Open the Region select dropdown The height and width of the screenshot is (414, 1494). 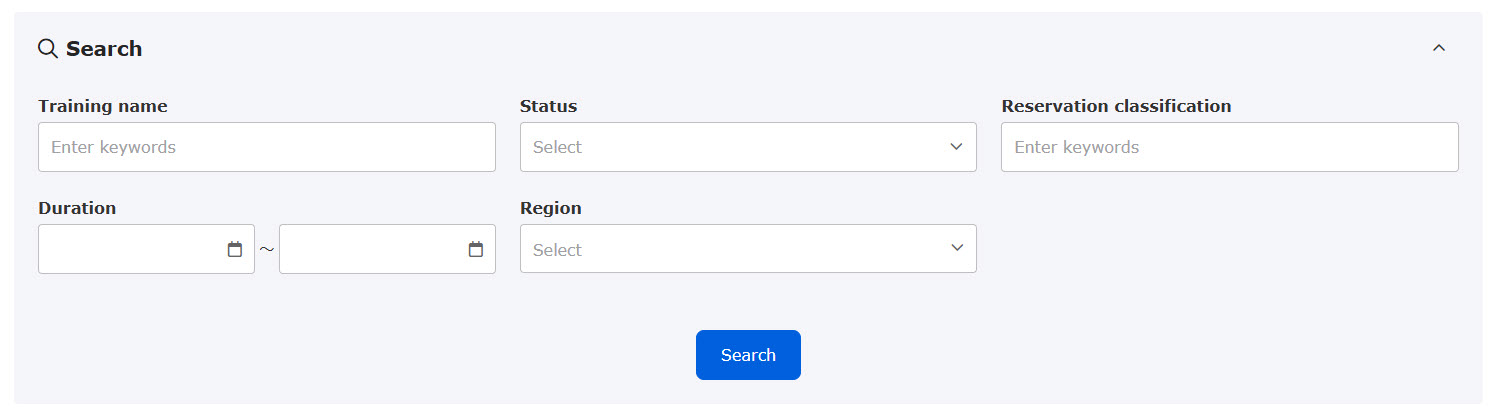pos(748,248)
